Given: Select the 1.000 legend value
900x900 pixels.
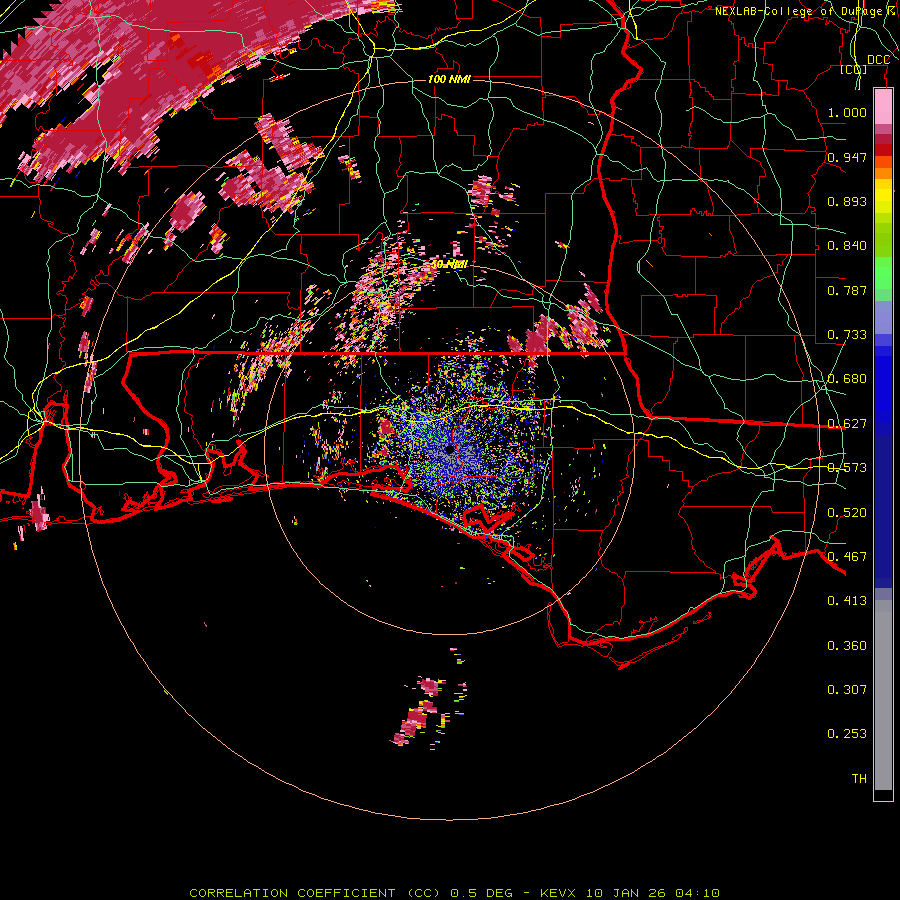Looking at the screenshot, I should 847,112.
